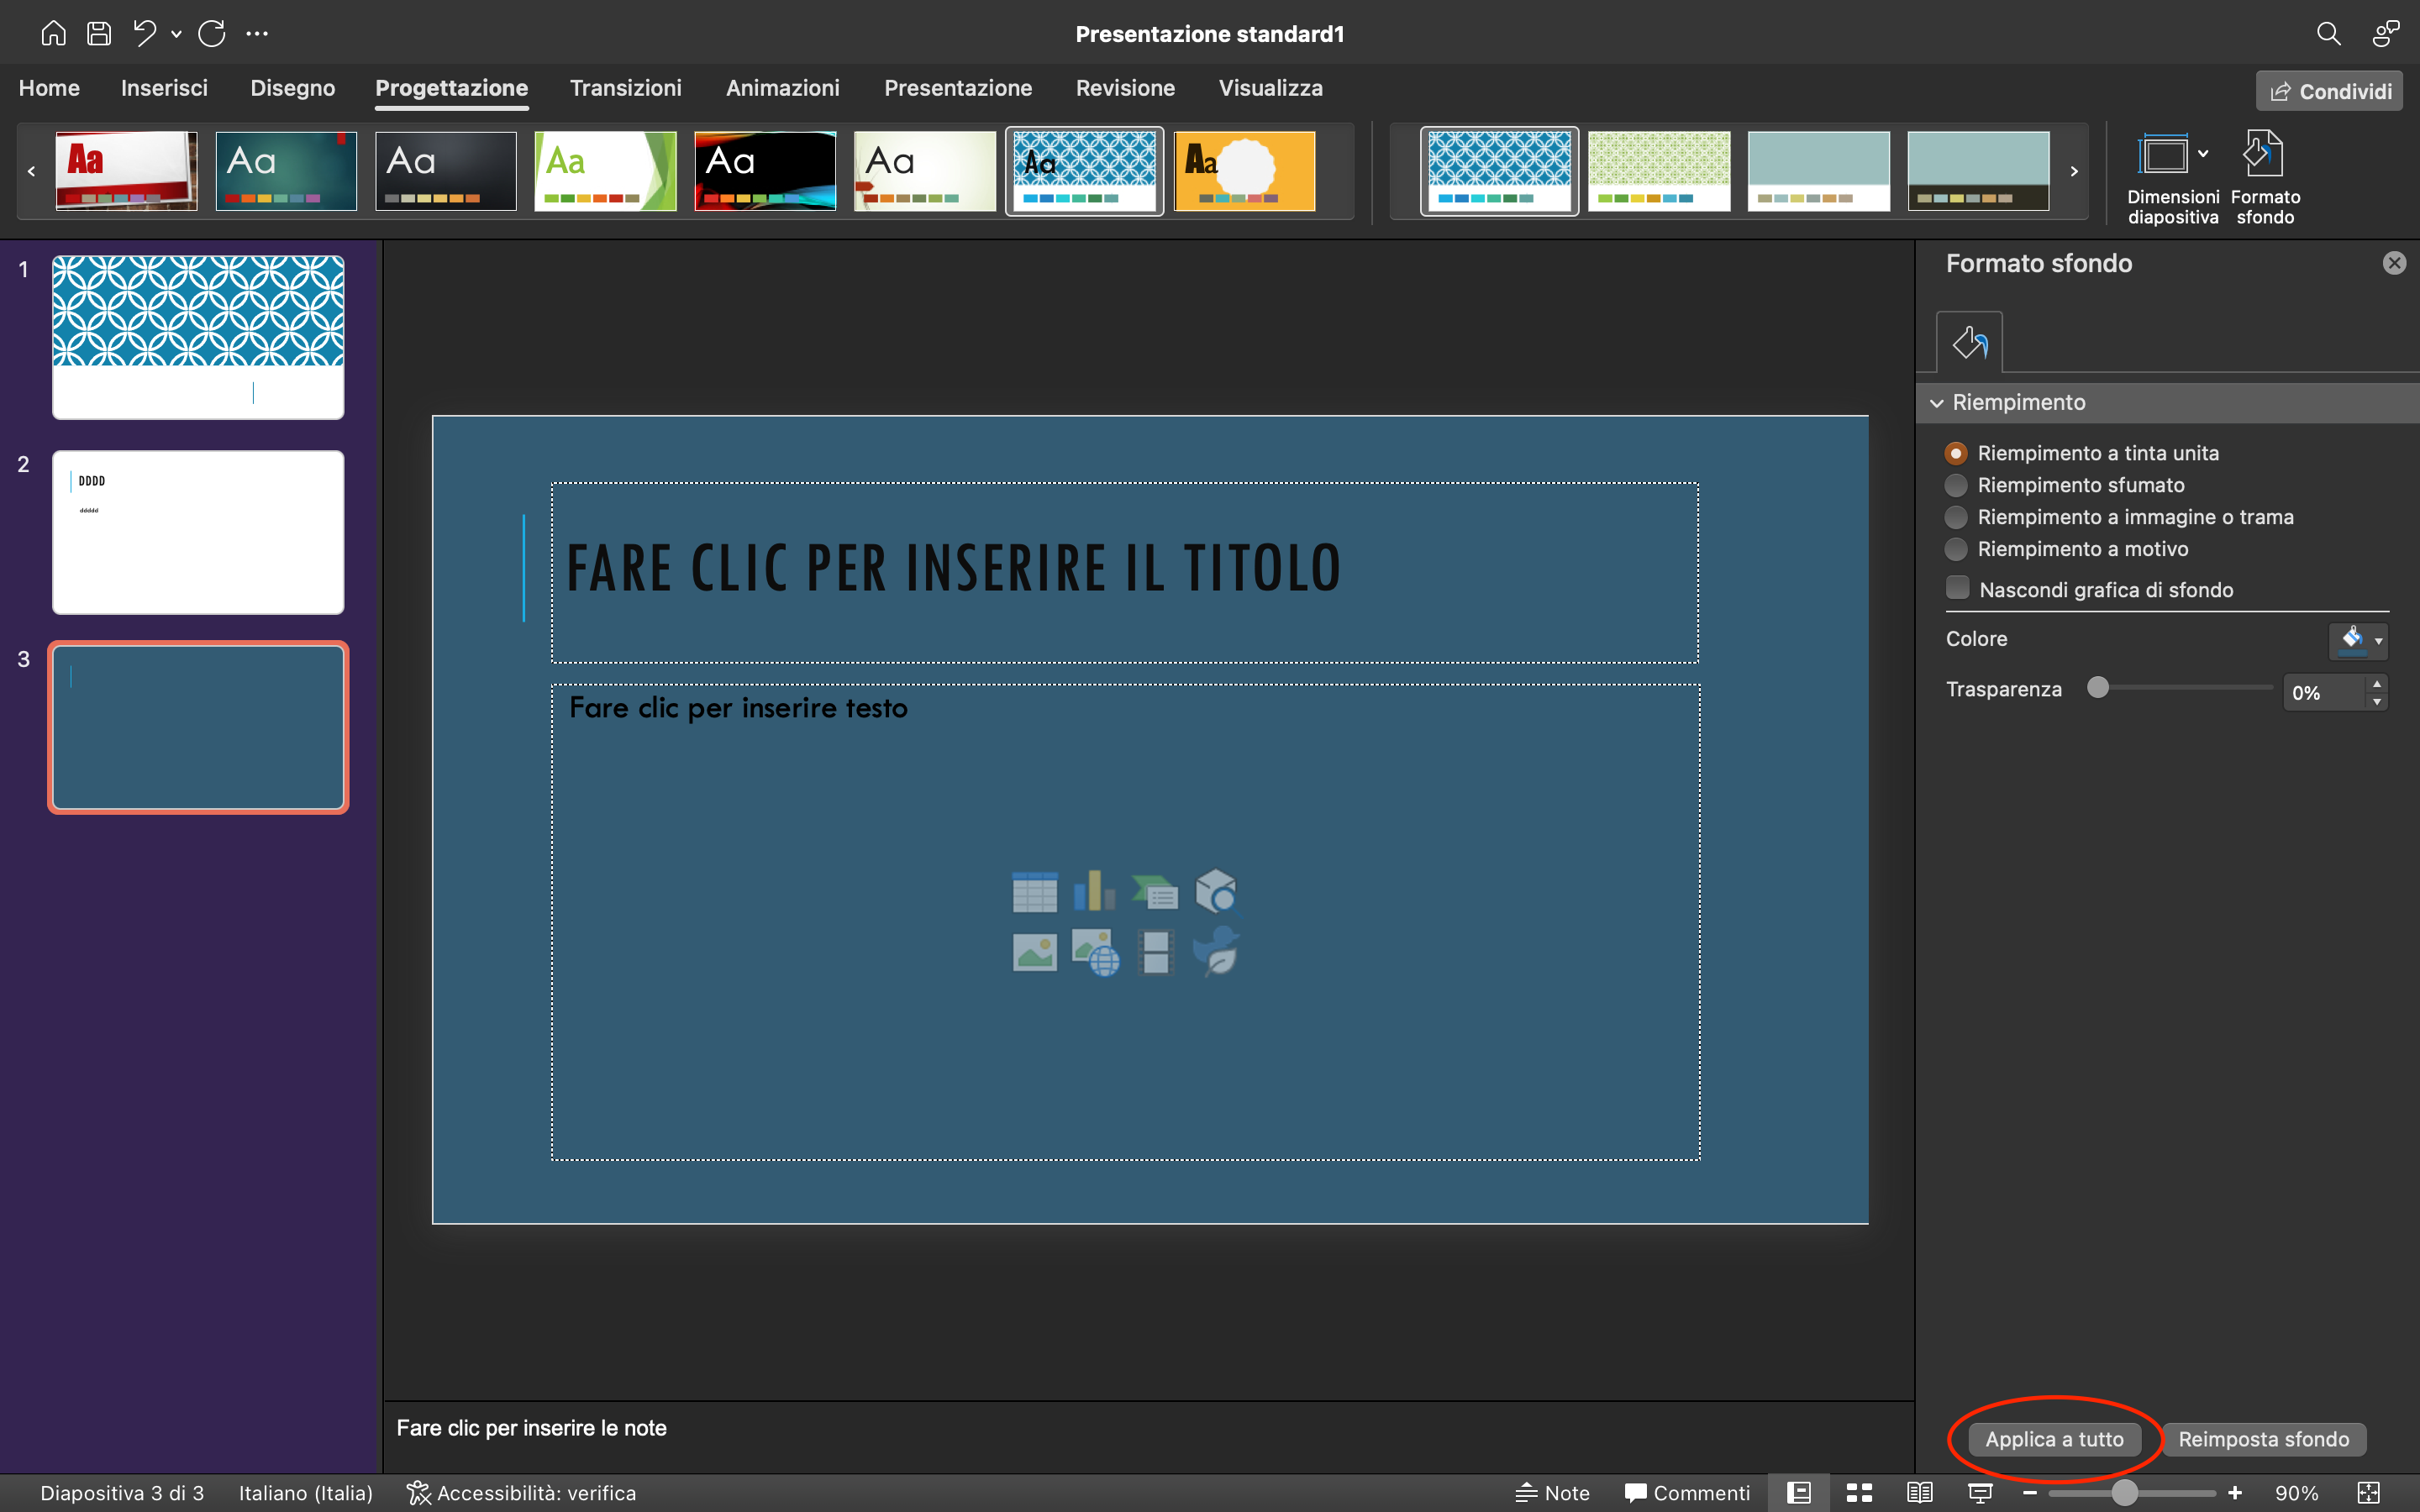Insert a video using the placeholder icon

pyautogui.click(x=1155, y=952)
